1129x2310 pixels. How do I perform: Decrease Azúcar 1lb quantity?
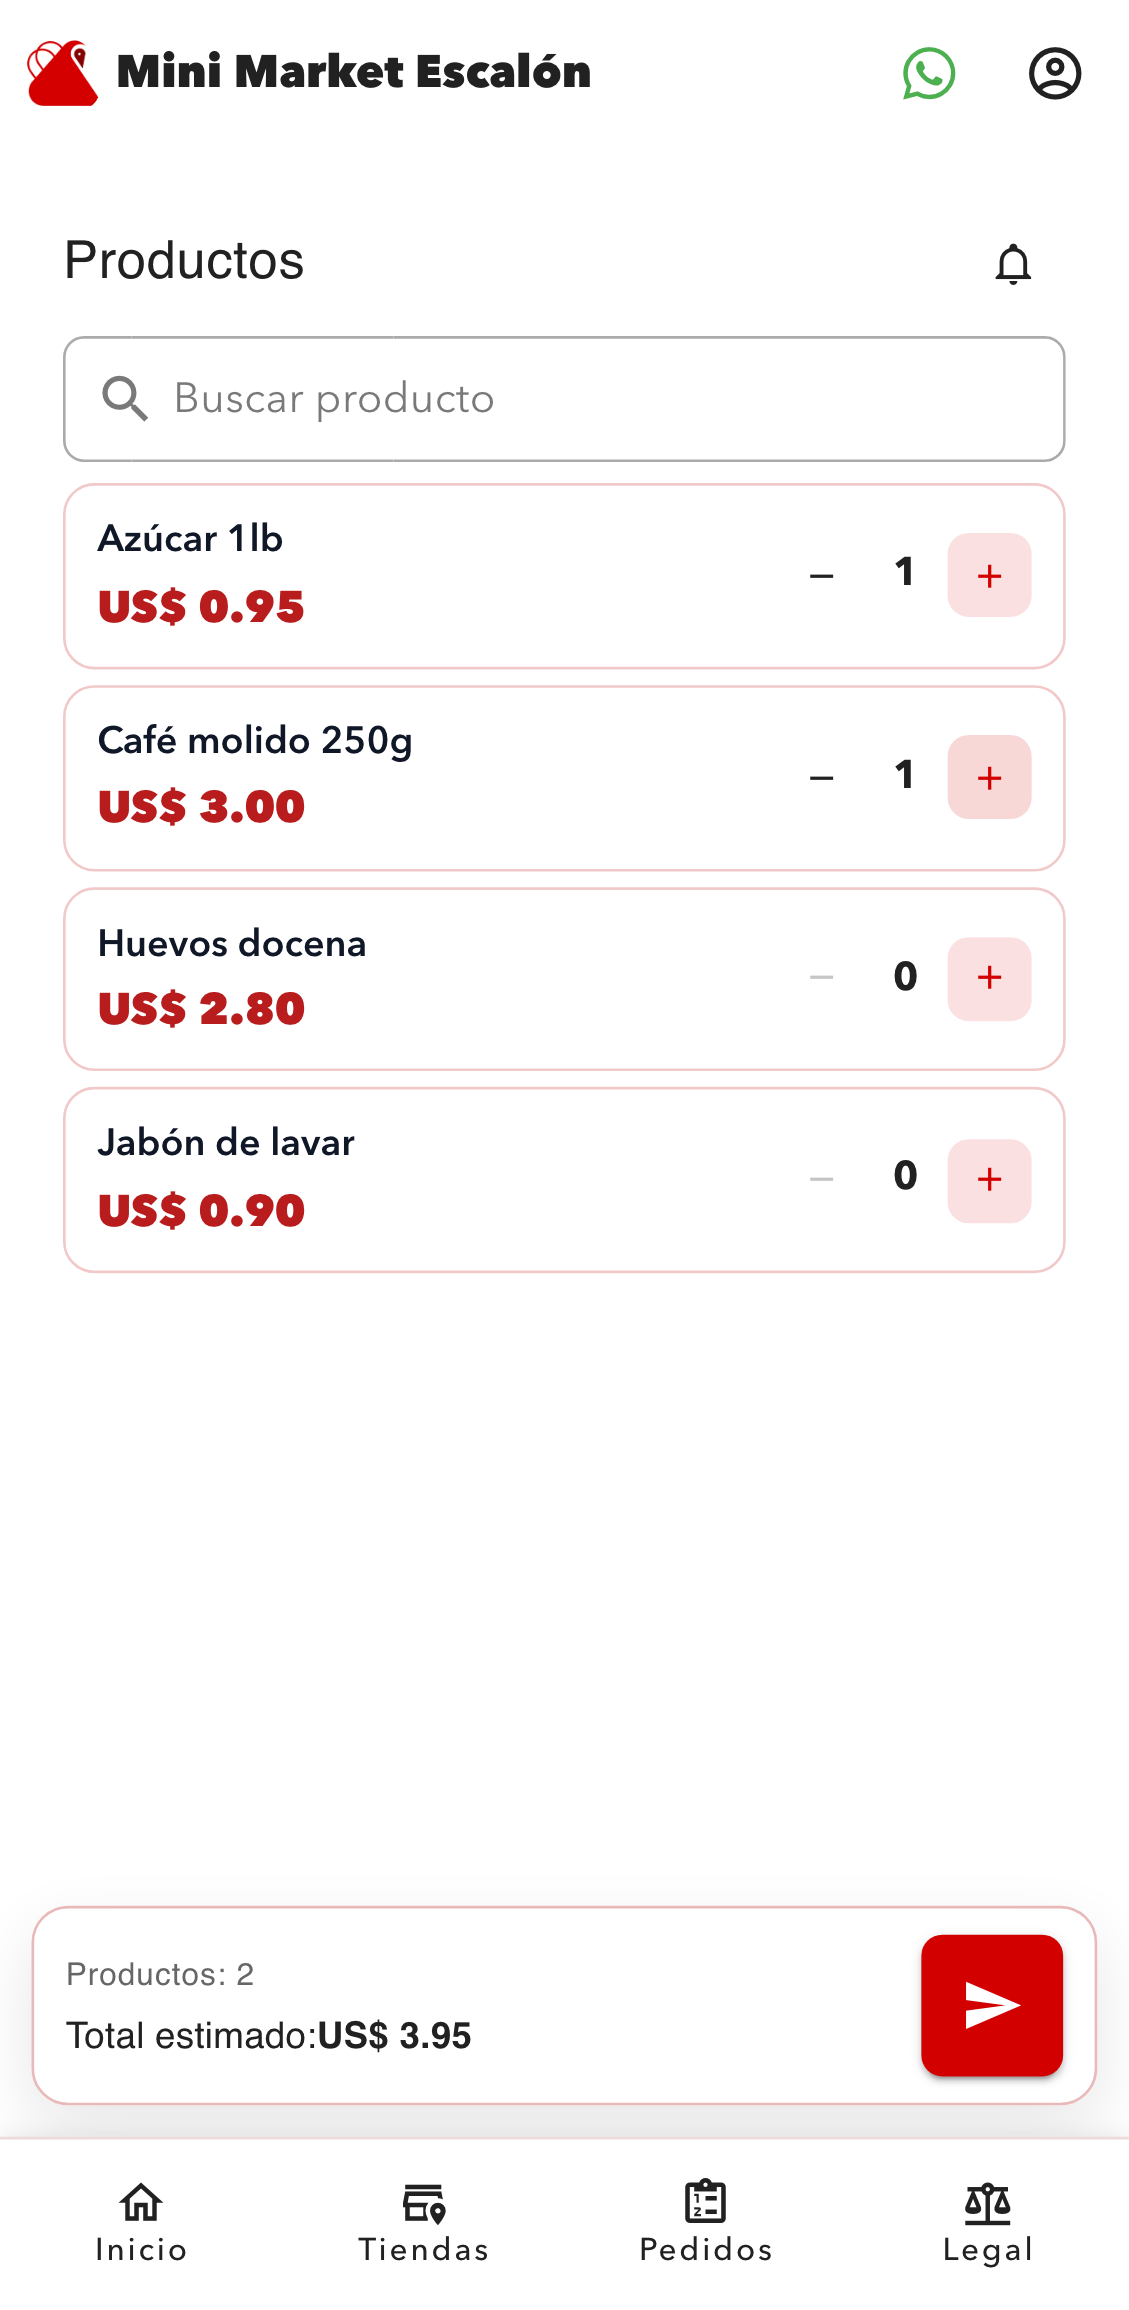click(x=822, y=576)
